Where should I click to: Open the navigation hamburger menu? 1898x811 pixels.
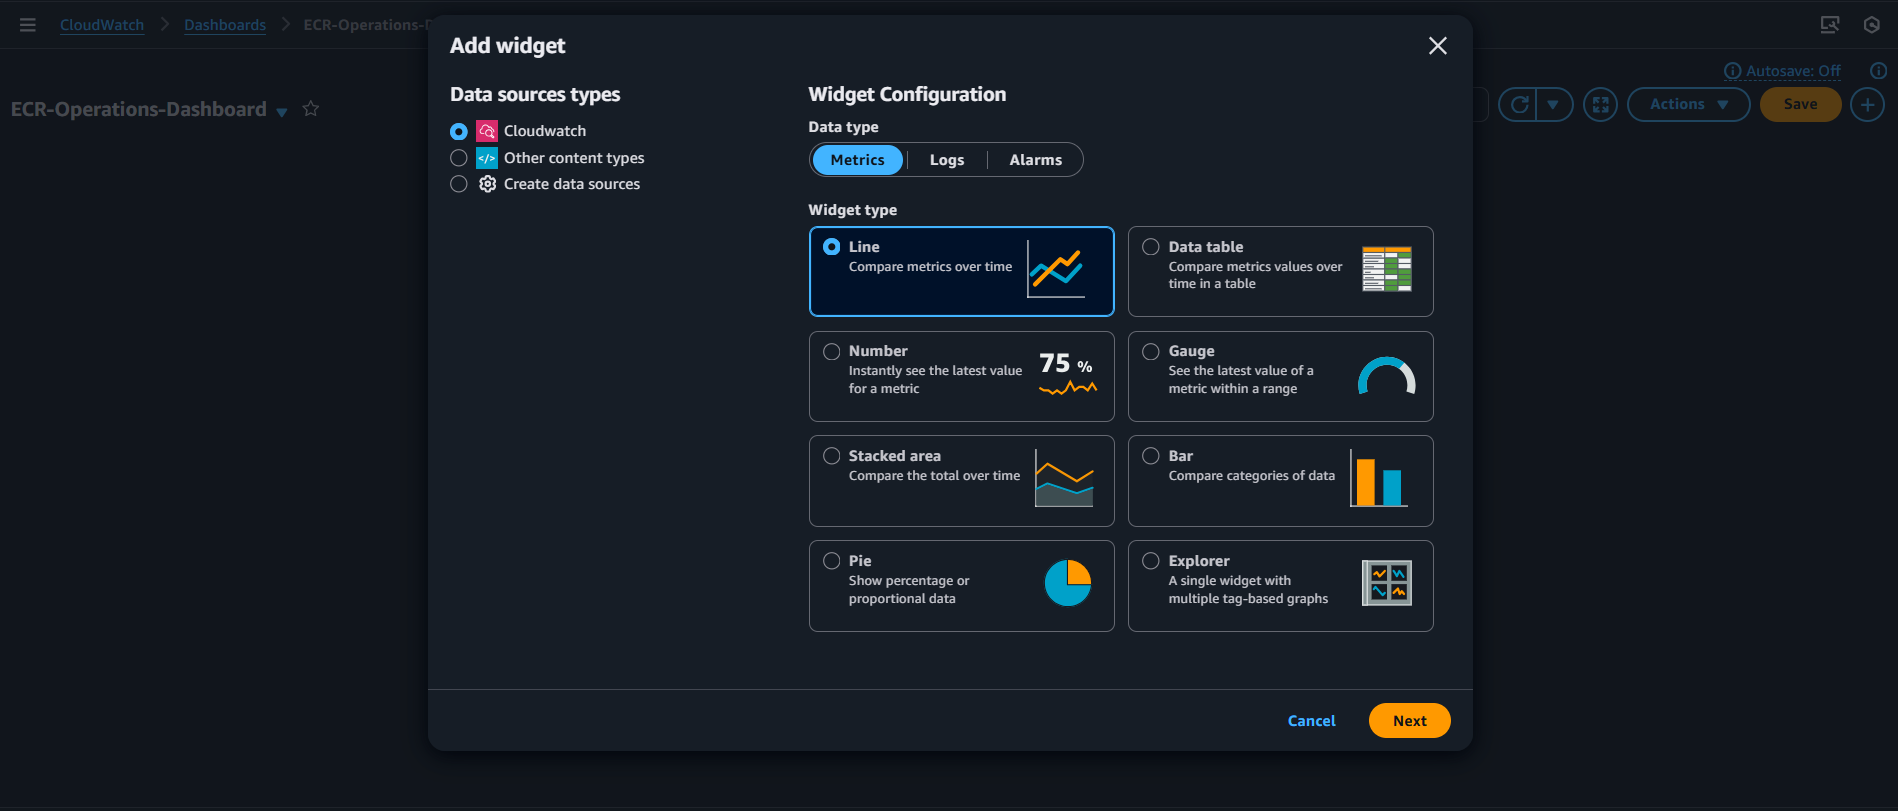point(27,25)
